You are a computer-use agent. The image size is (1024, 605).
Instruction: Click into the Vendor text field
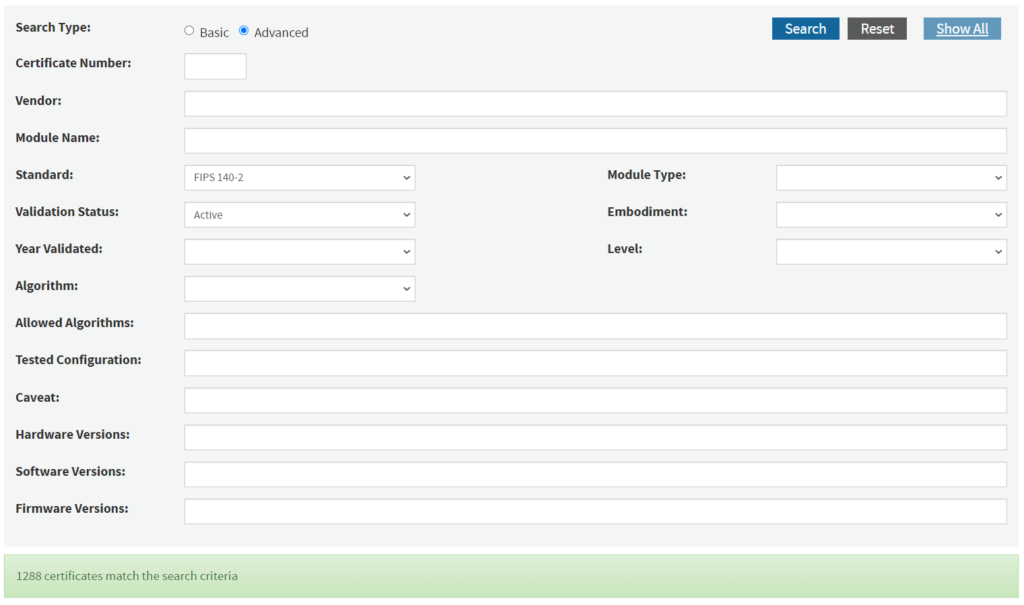tap(595, 104)
